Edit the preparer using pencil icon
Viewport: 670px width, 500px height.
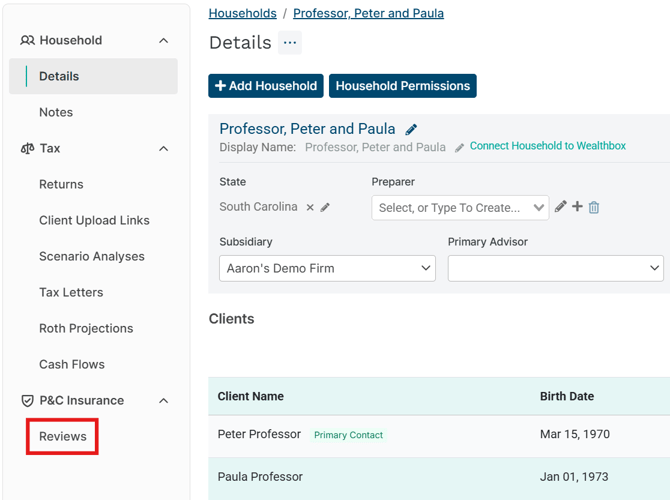pyautogui.click(x=560, y=207)
